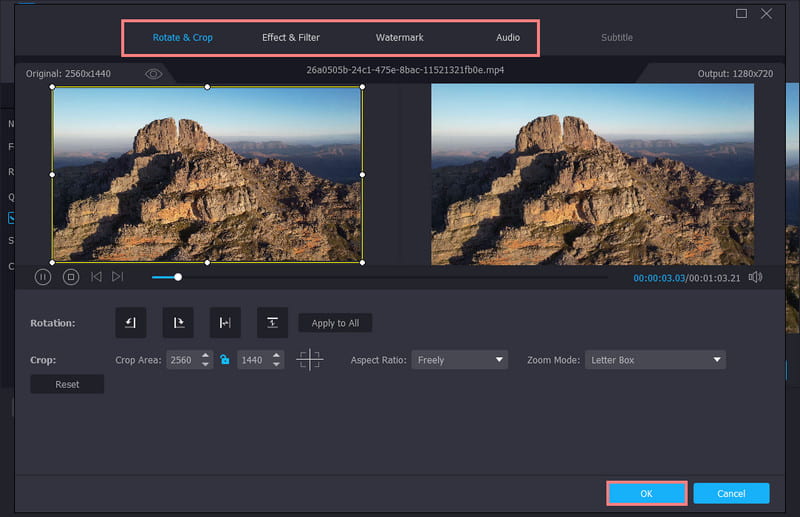Viewport: 800px width, 517px height.
Task: Pause the video preview
Action: pos(43,277)
